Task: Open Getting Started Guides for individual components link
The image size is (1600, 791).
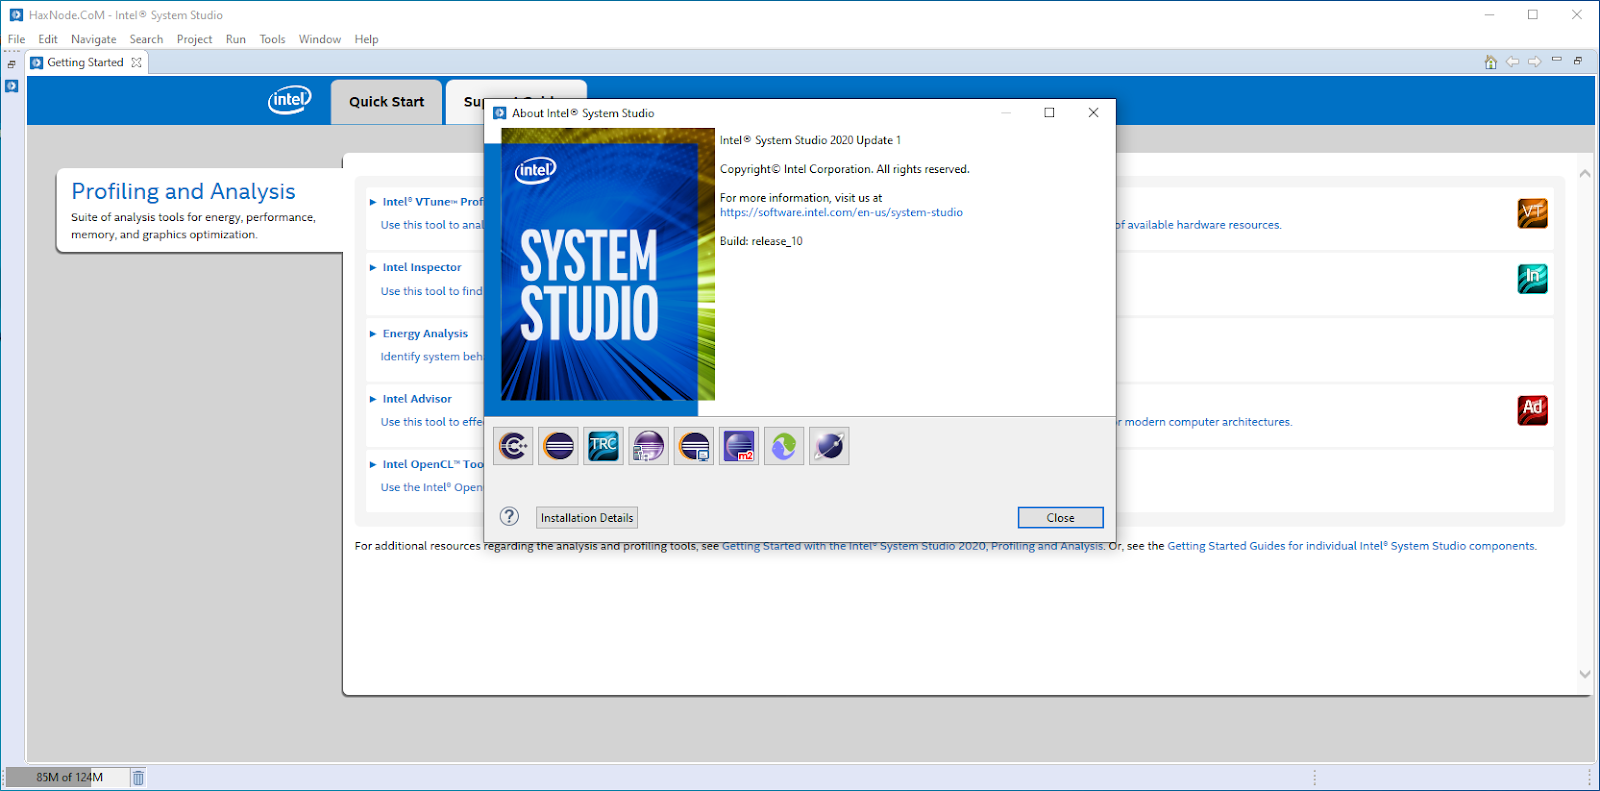Action: pyautogui.click(x=1351, y=546)
